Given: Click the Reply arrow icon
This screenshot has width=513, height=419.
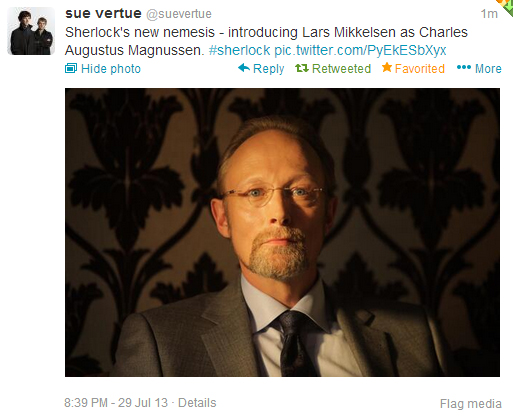Looking at the screenshot, I should click(x=244, y=68).
